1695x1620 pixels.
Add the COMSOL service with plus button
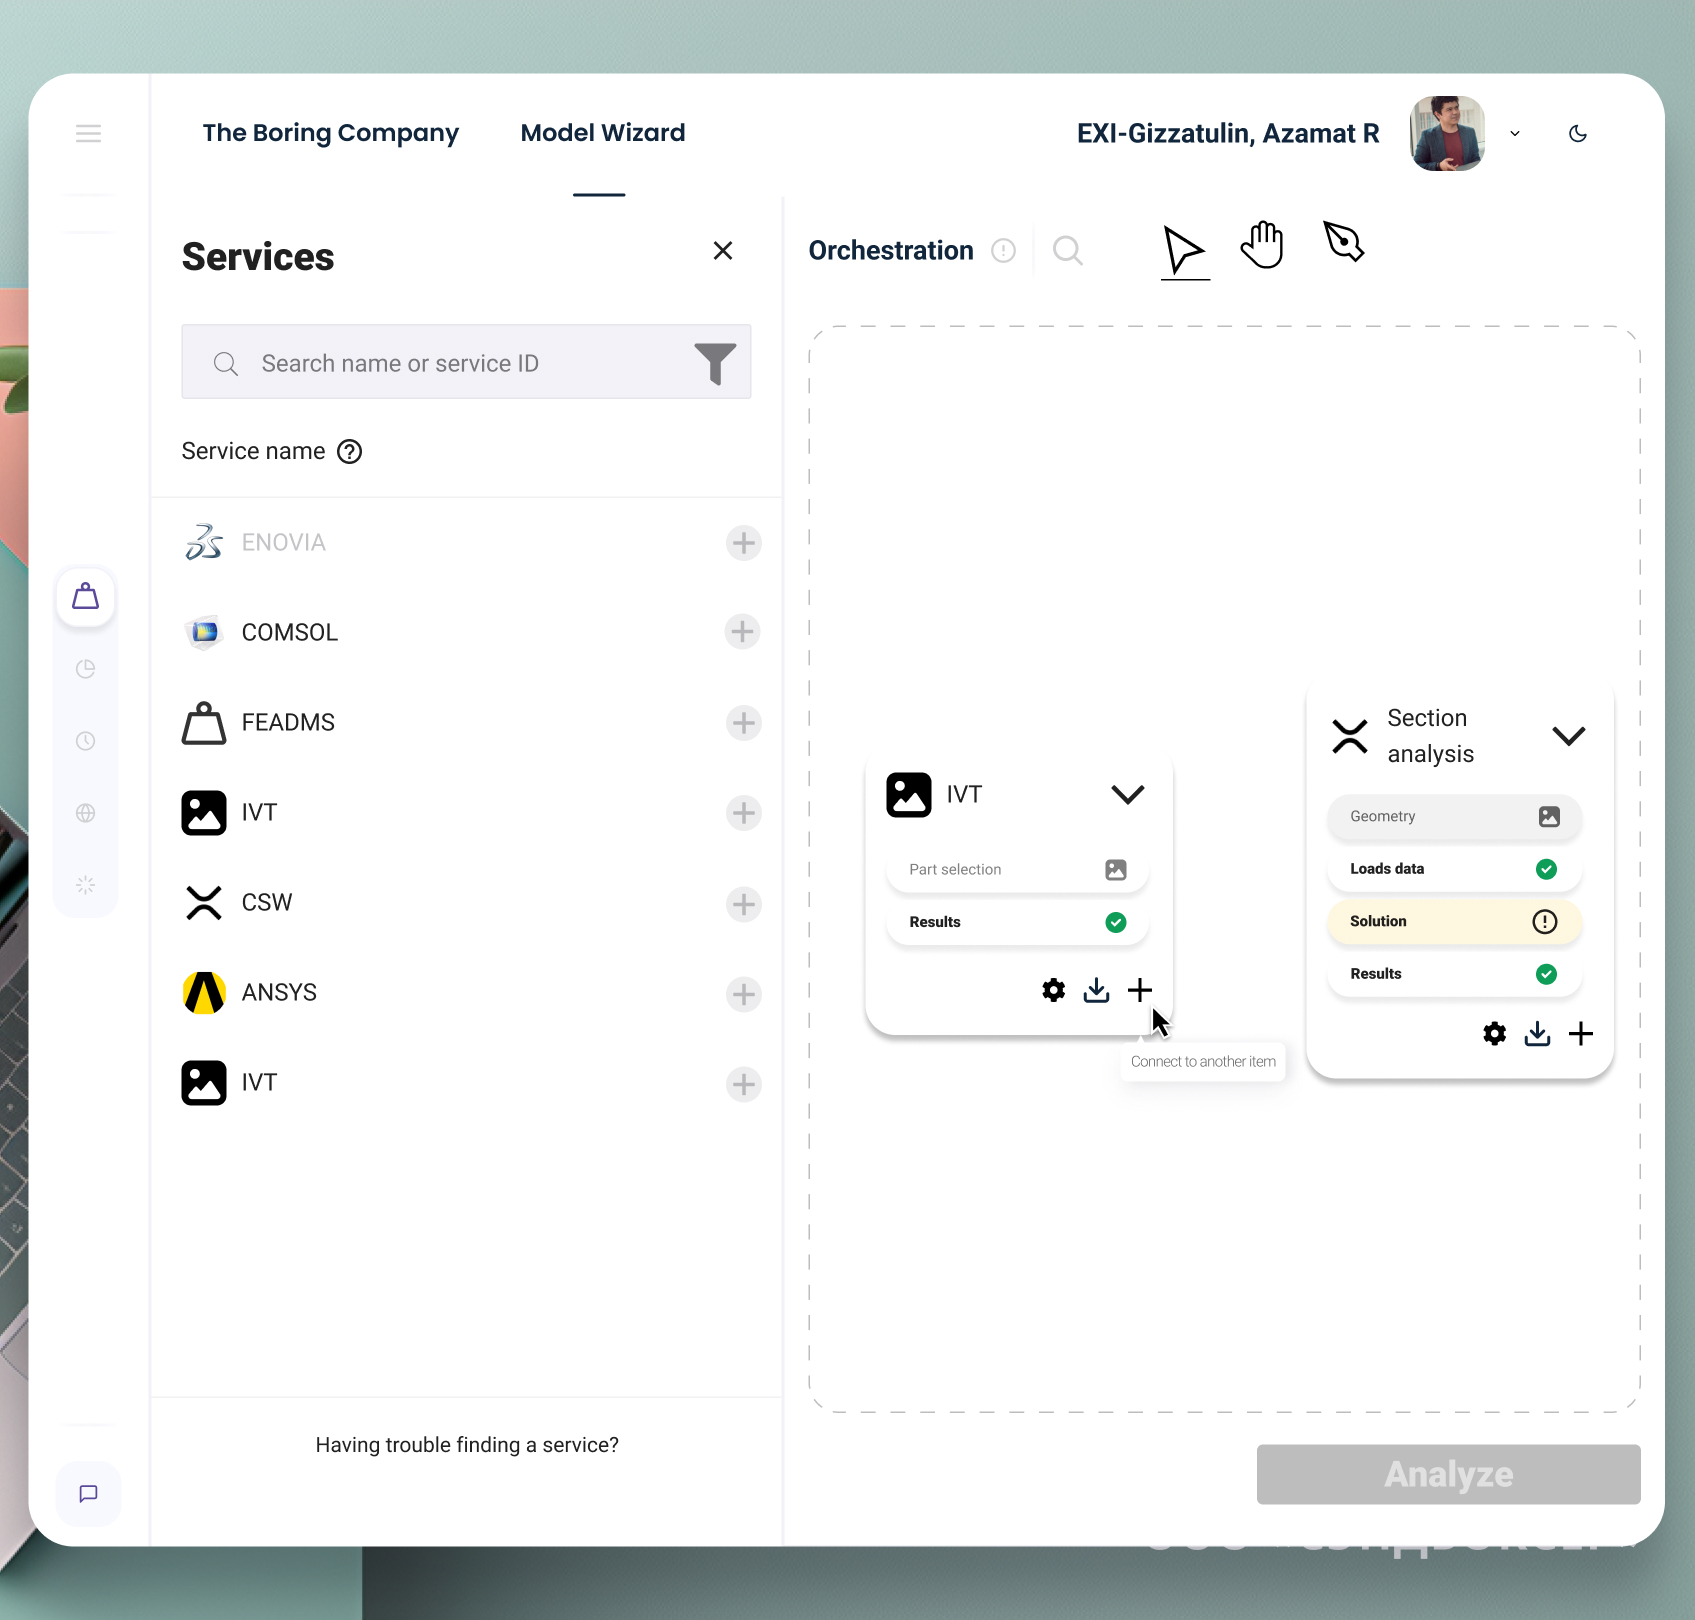[x=742, y=632]
